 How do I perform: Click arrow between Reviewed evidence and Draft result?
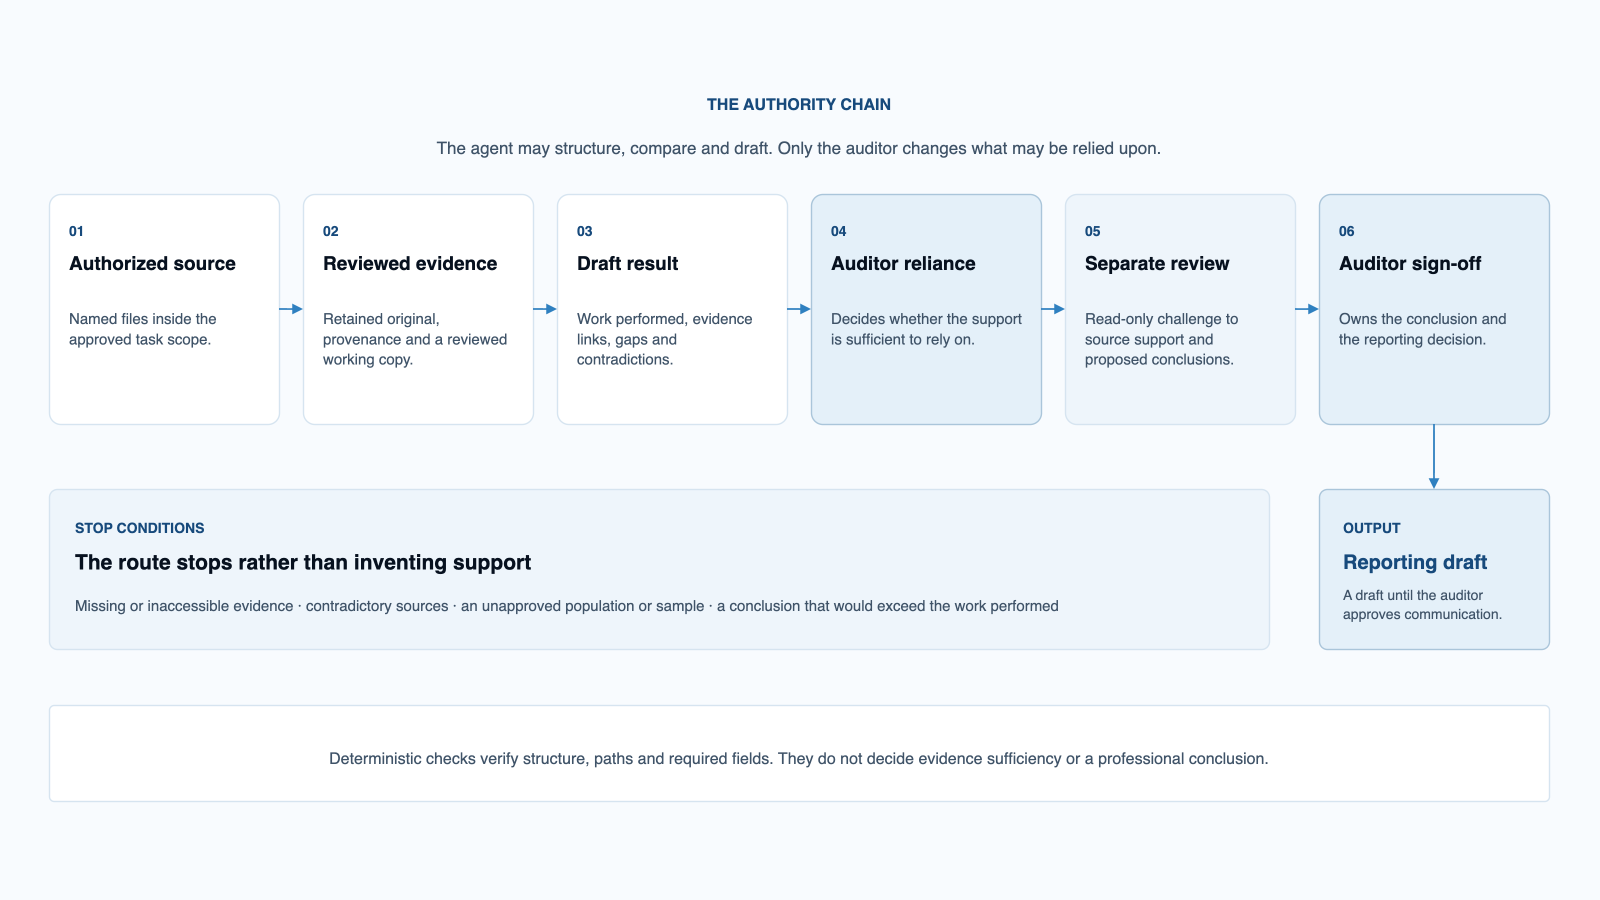pyautogui.click(x=545, y=309)
